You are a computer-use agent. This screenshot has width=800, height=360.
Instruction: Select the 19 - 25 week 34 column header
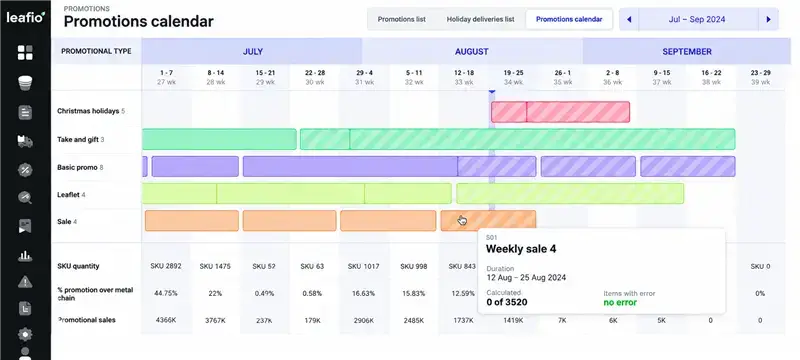click(x=513, y=78)
